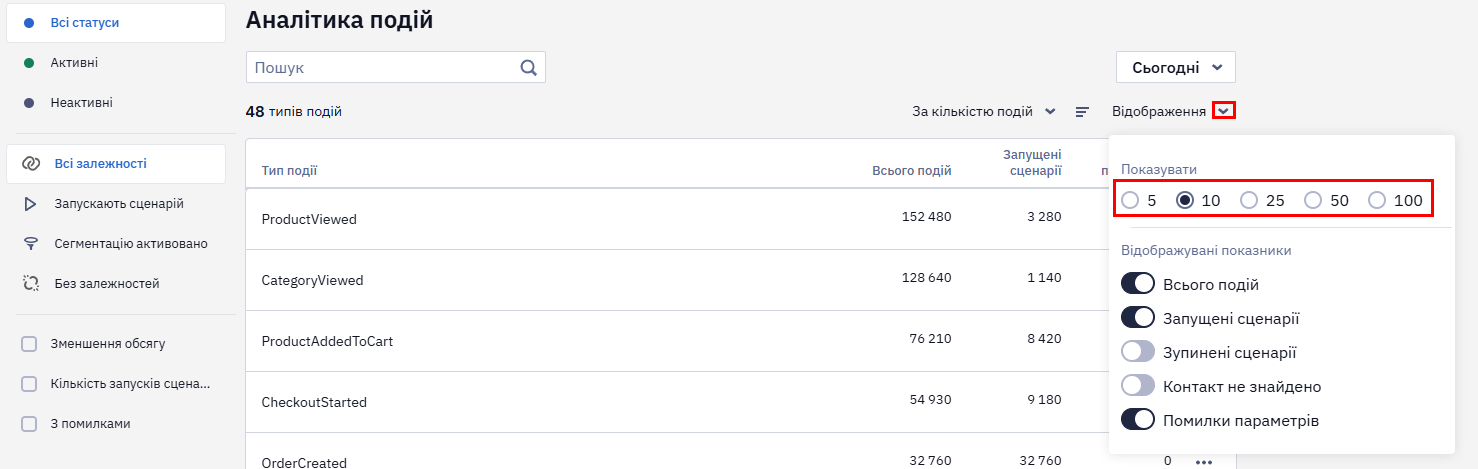Viewport: 1478px width, 469px height.
Task: Click the 1 140 launched scenarios value
Action: (1044, 278)
